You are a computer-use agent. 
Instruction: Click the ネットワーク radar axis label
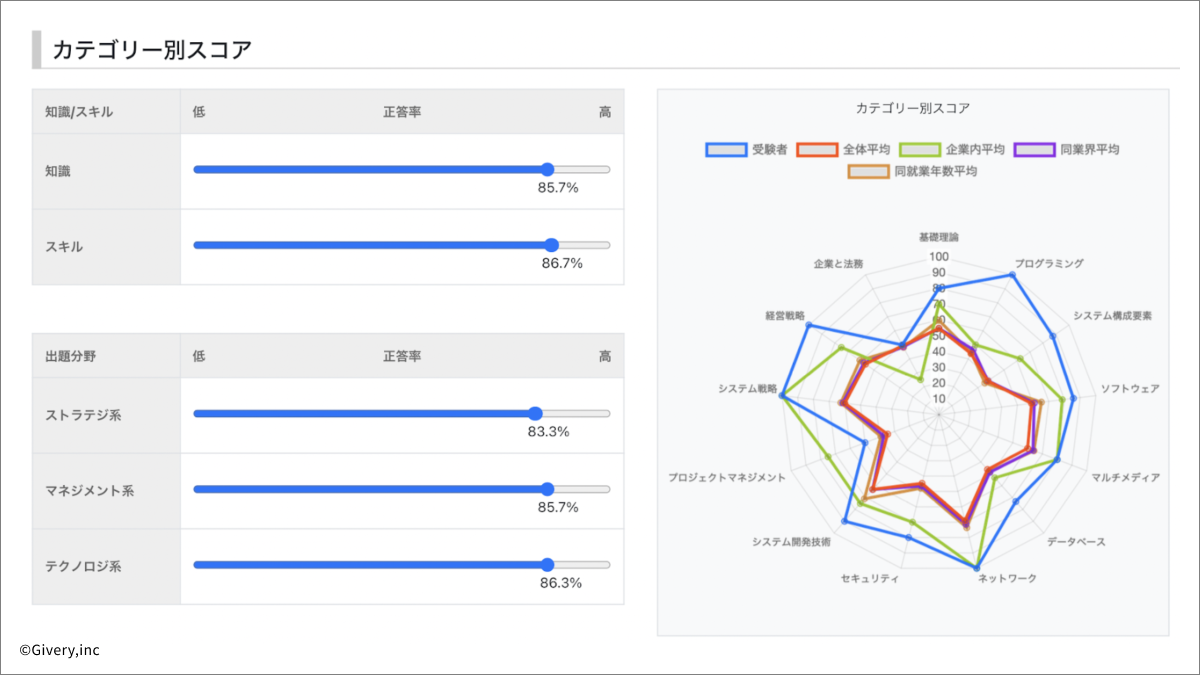coord(1007,579)
